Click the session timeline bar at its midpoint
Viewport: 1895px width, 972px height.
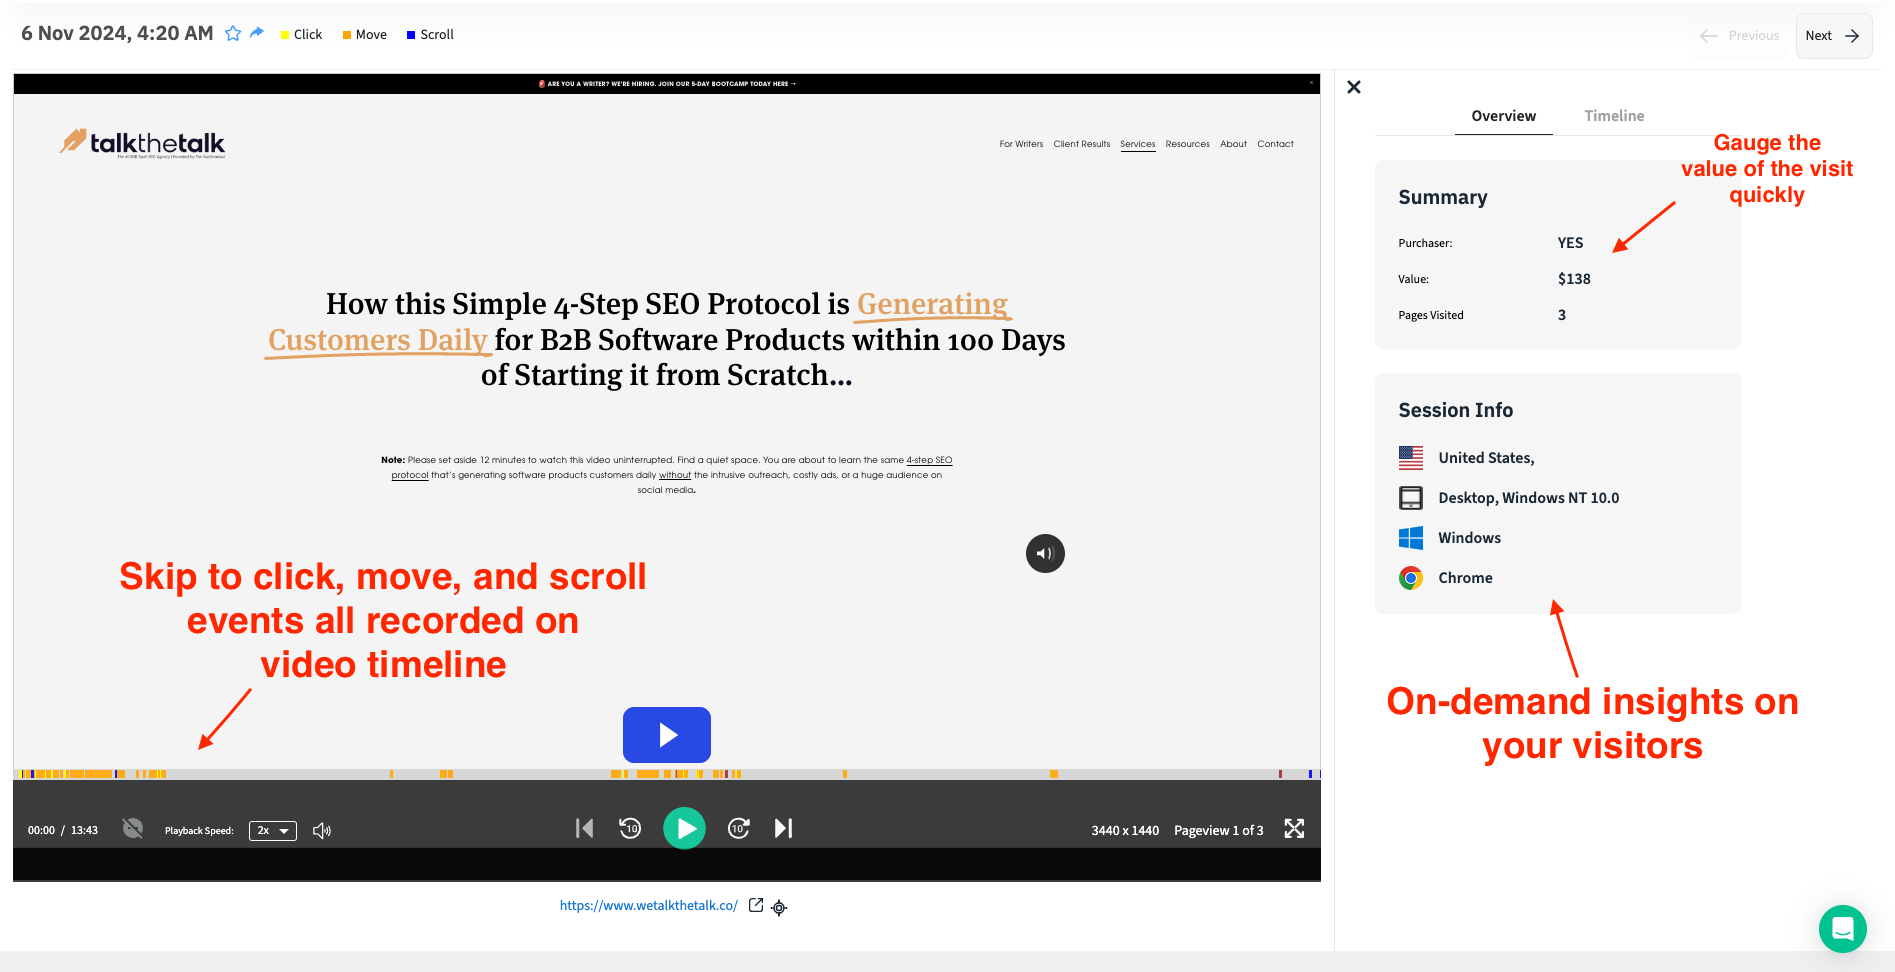(x=667, y=774)
